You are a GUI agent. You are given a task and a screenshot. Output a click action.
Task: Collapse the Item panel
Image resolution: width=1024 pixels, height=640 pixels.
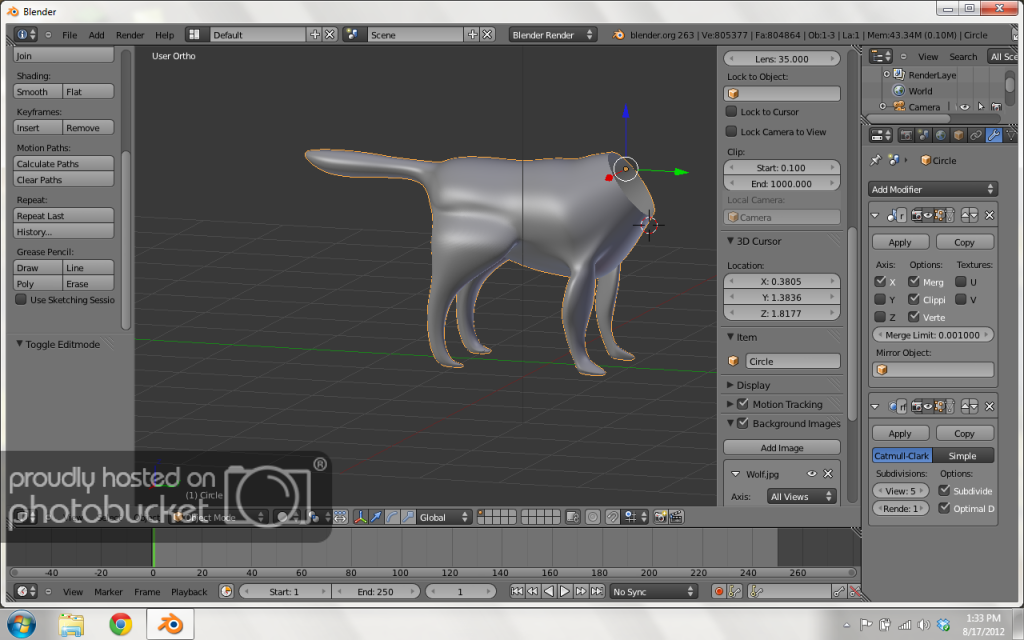click(x=731, y=337)
